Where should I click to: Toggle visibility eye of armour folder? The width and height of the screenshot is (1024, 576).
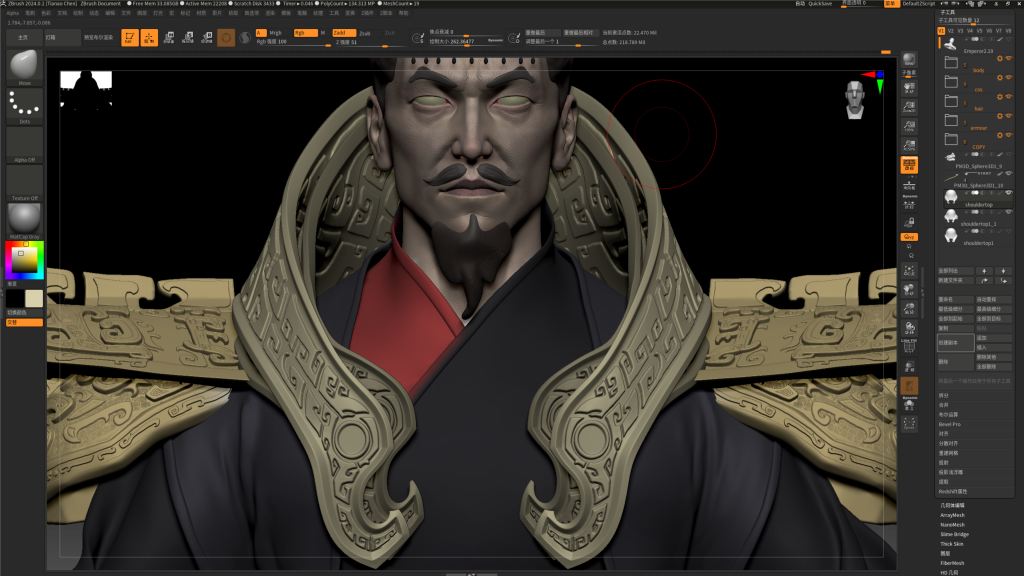pyautogui.click(x=1009, y=116)
